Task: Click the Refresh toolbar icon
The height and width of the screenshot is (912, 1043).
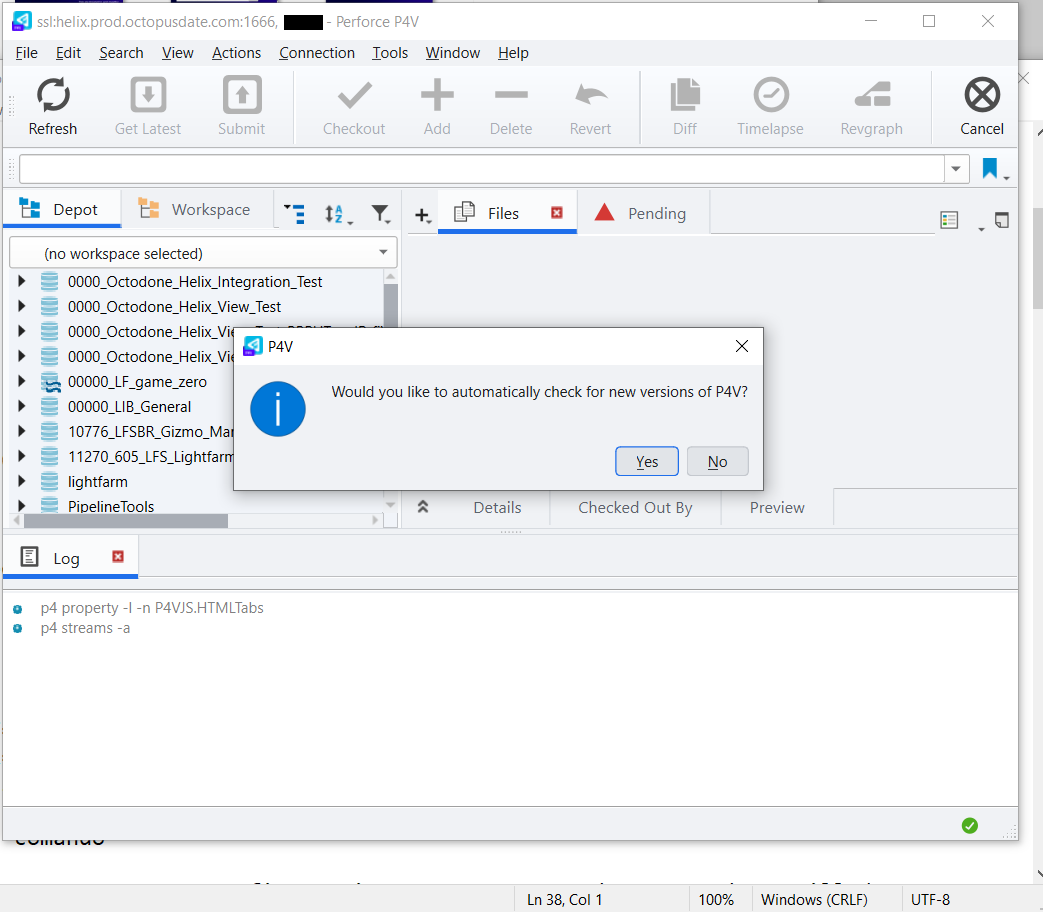Action: 53,95
